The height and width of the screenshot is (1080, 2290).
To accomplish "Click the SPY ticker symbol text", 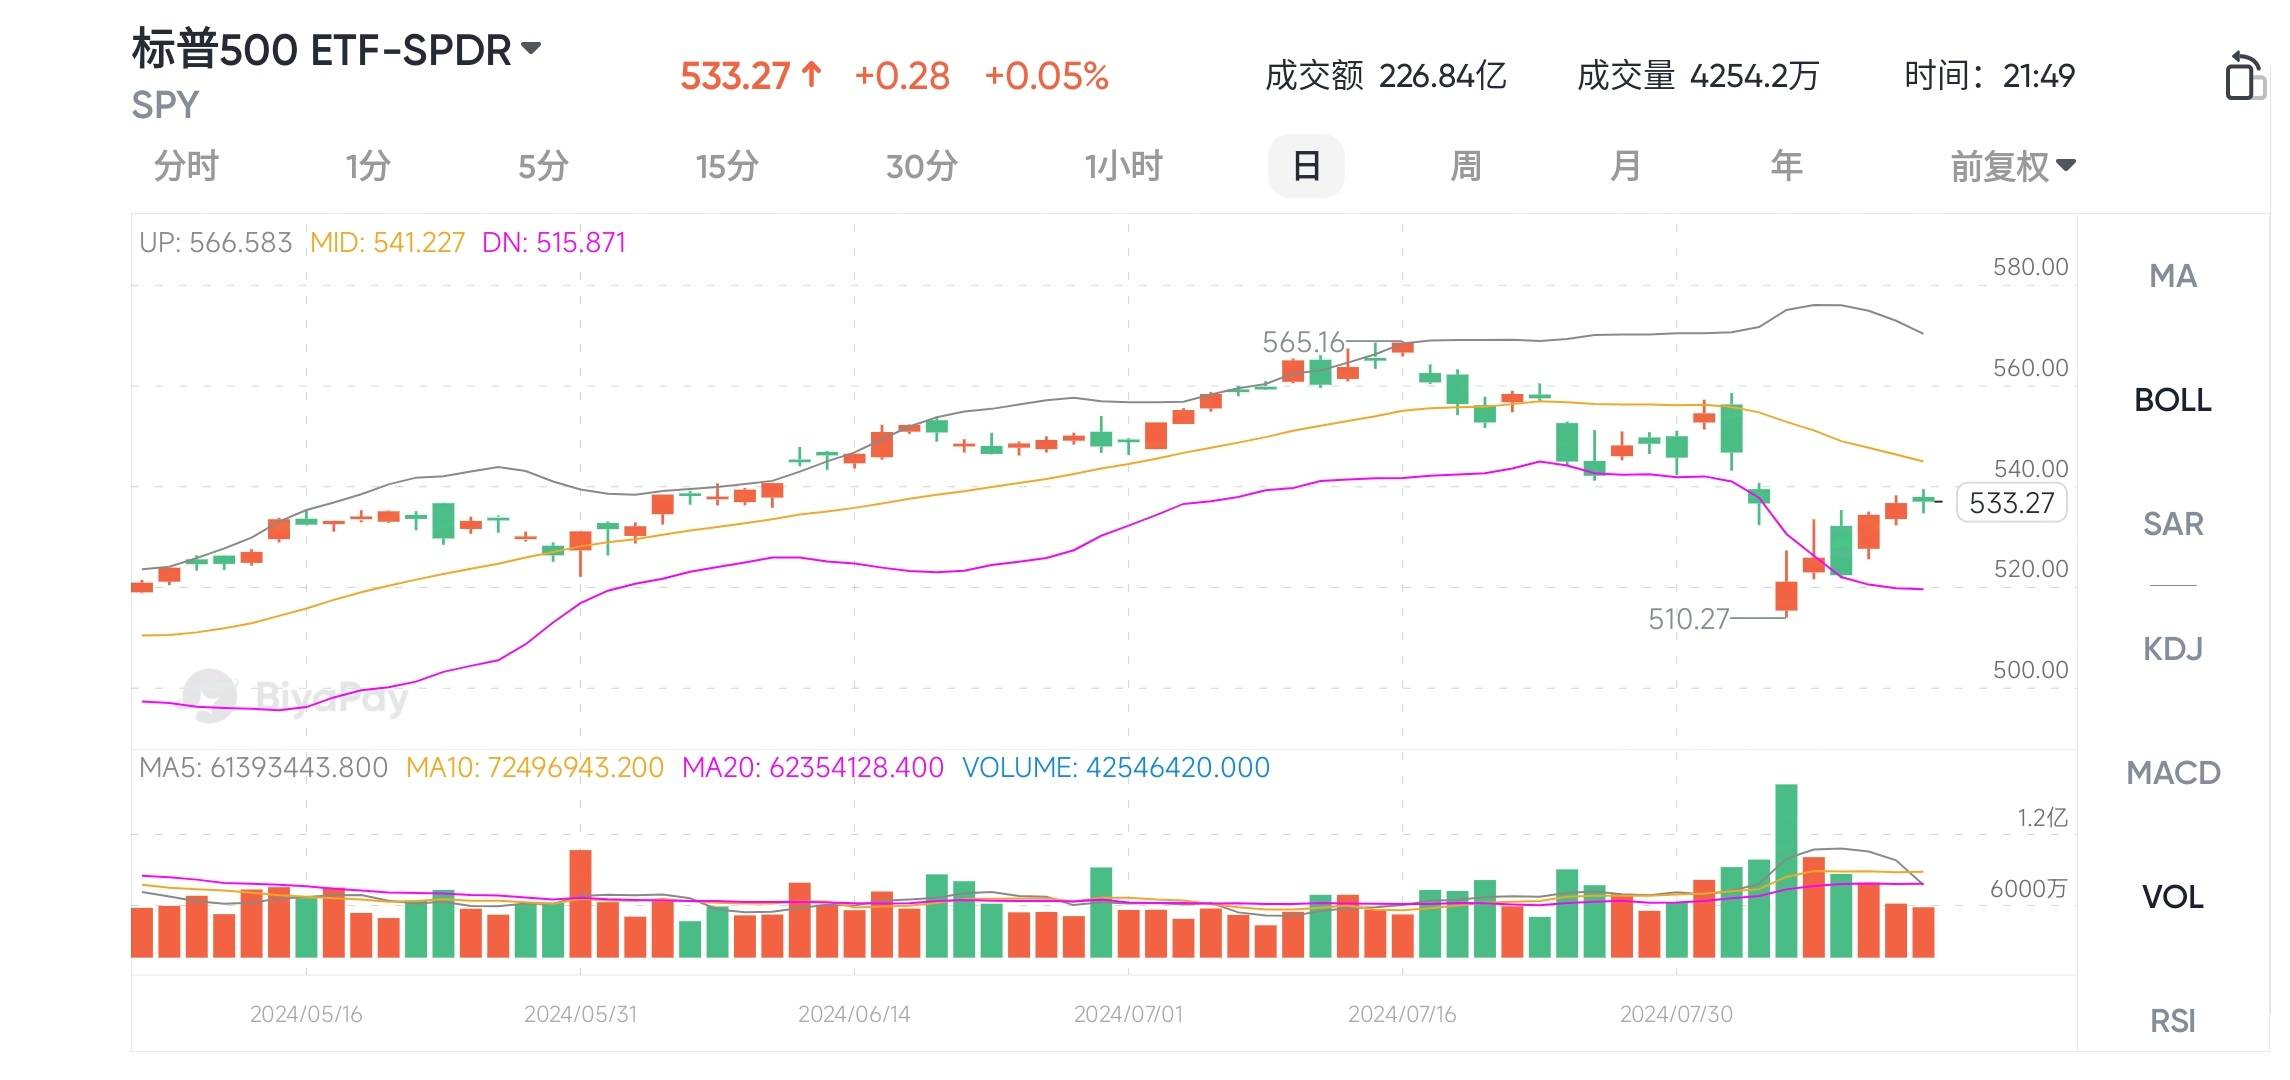I will click(x=165, y=105).
